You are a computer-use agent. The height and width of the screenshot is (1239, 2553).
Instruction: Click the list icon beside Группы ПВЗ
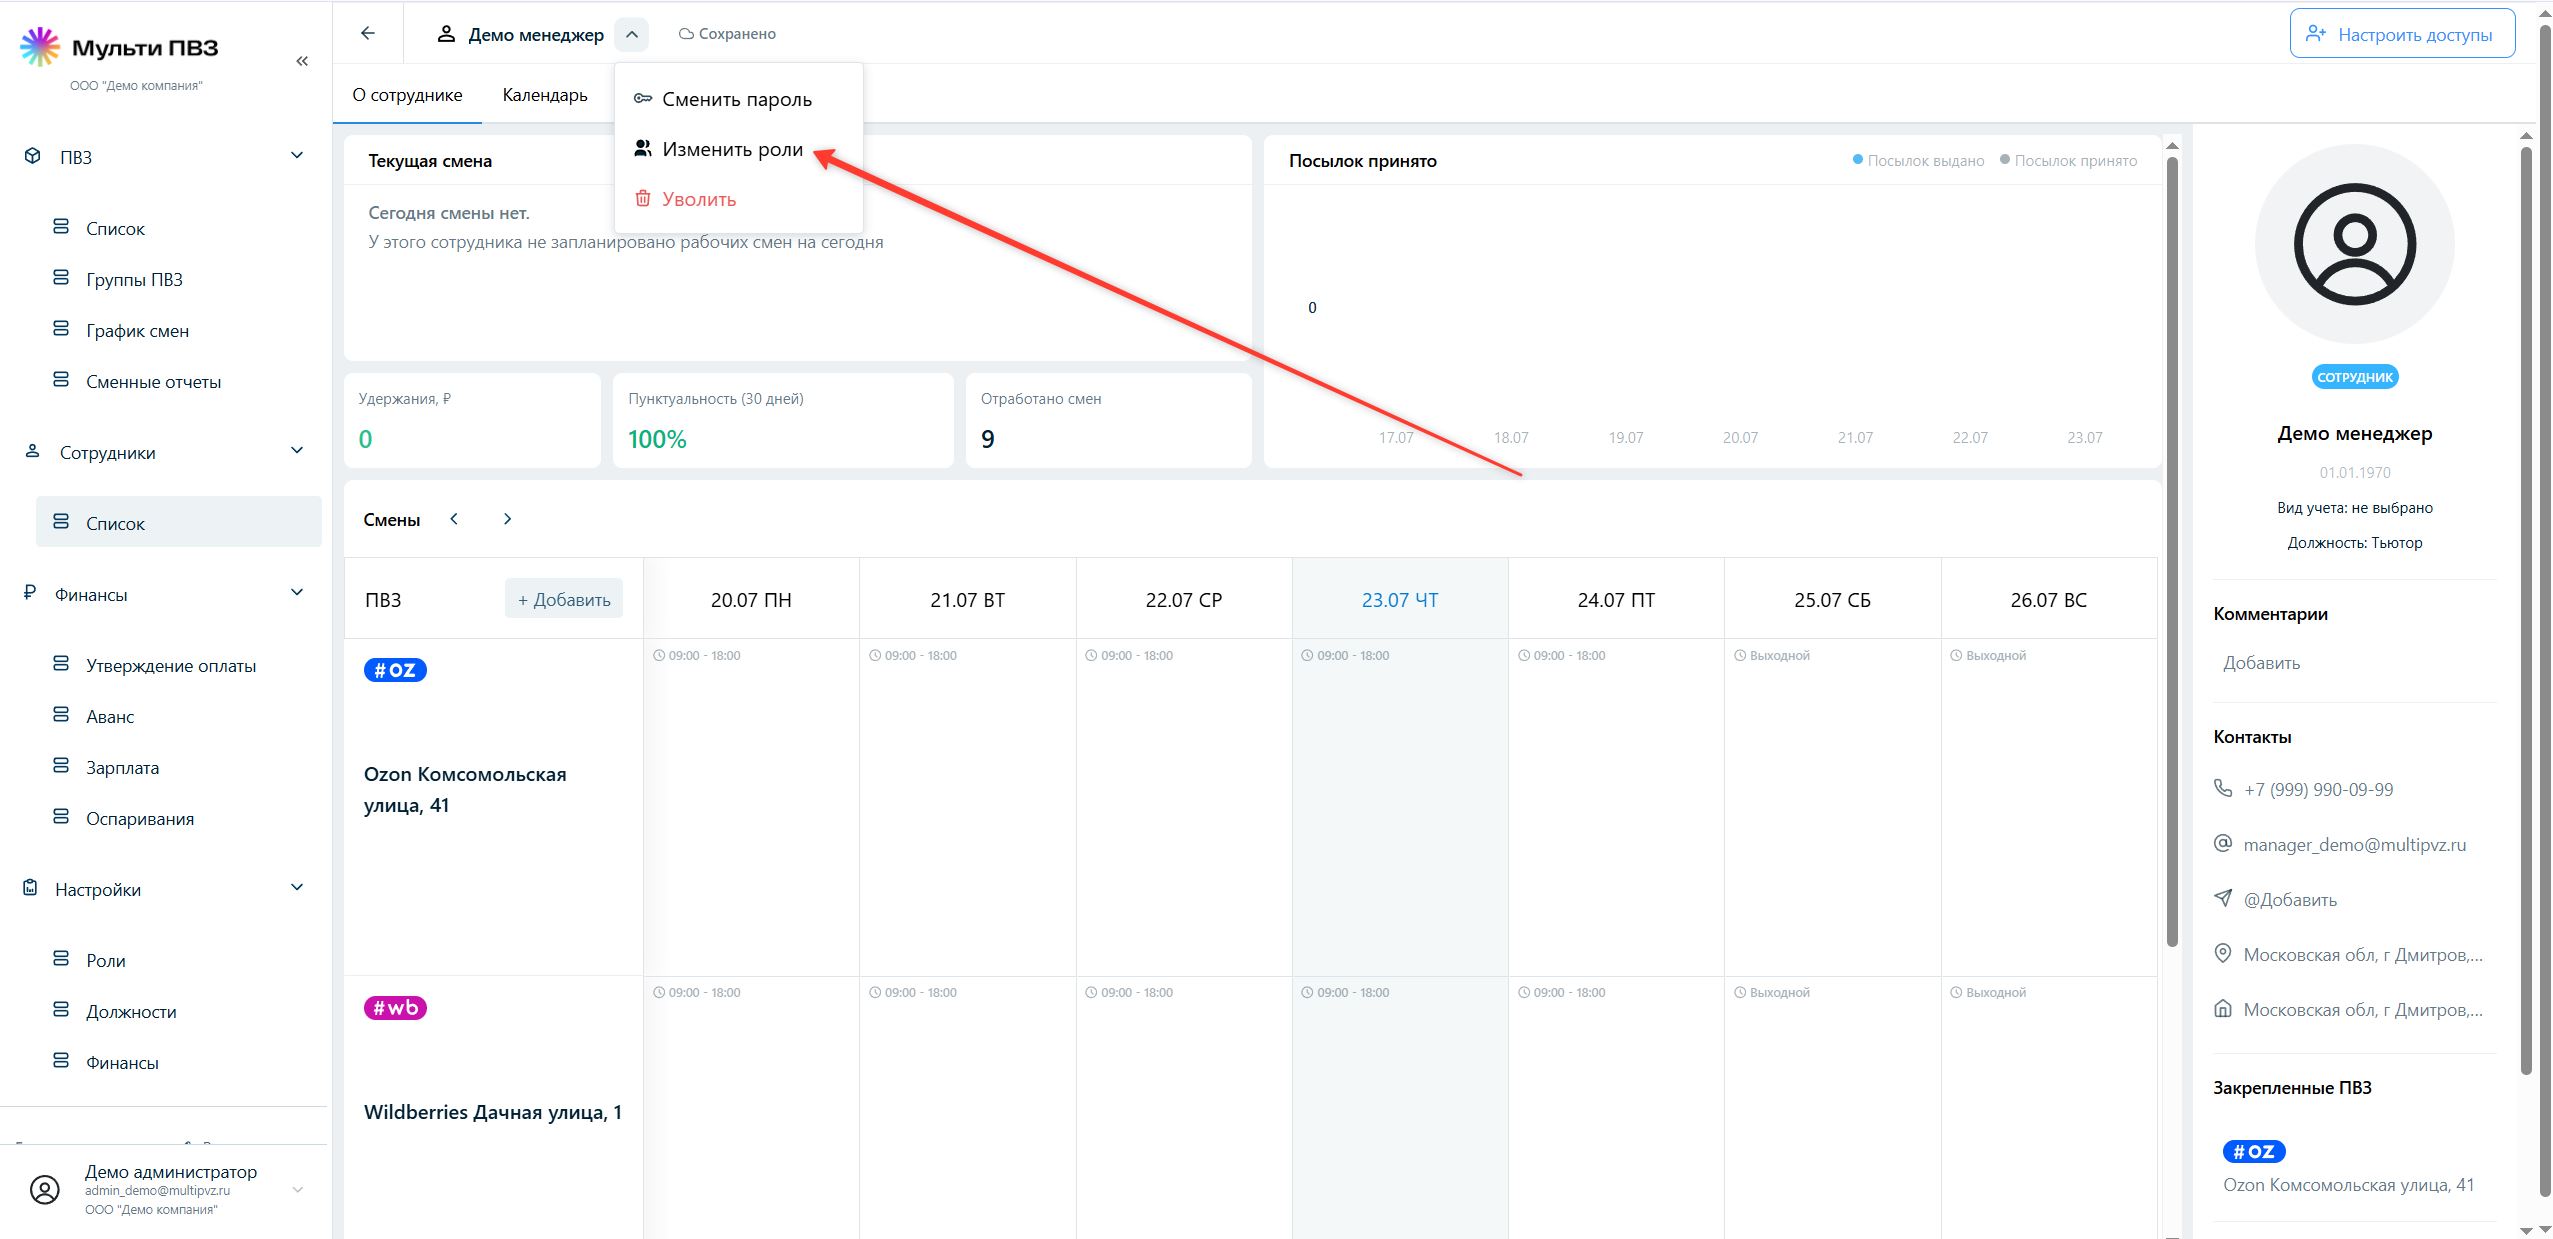coord(61,278)
